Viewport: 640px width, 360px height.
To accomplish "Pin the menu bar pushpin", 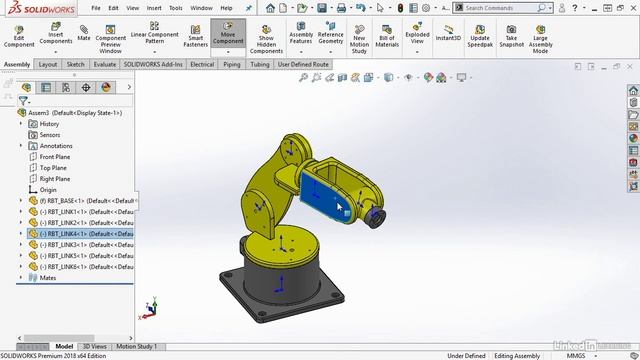I will (249, 8).
